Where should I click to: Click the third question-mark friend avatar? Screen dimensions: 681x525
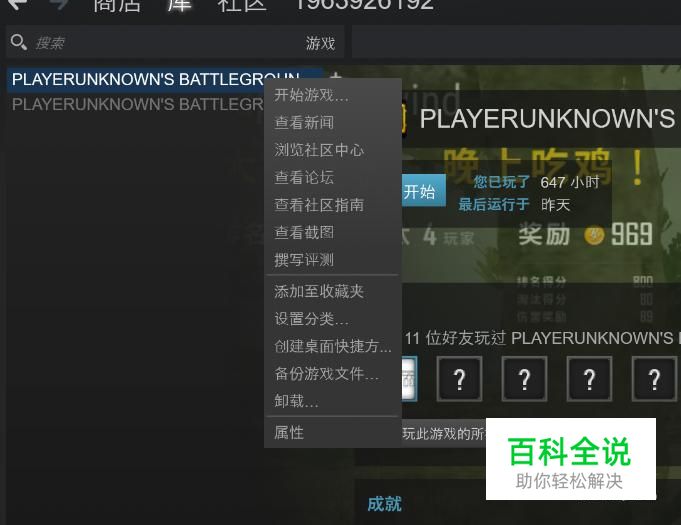[589, 379]
